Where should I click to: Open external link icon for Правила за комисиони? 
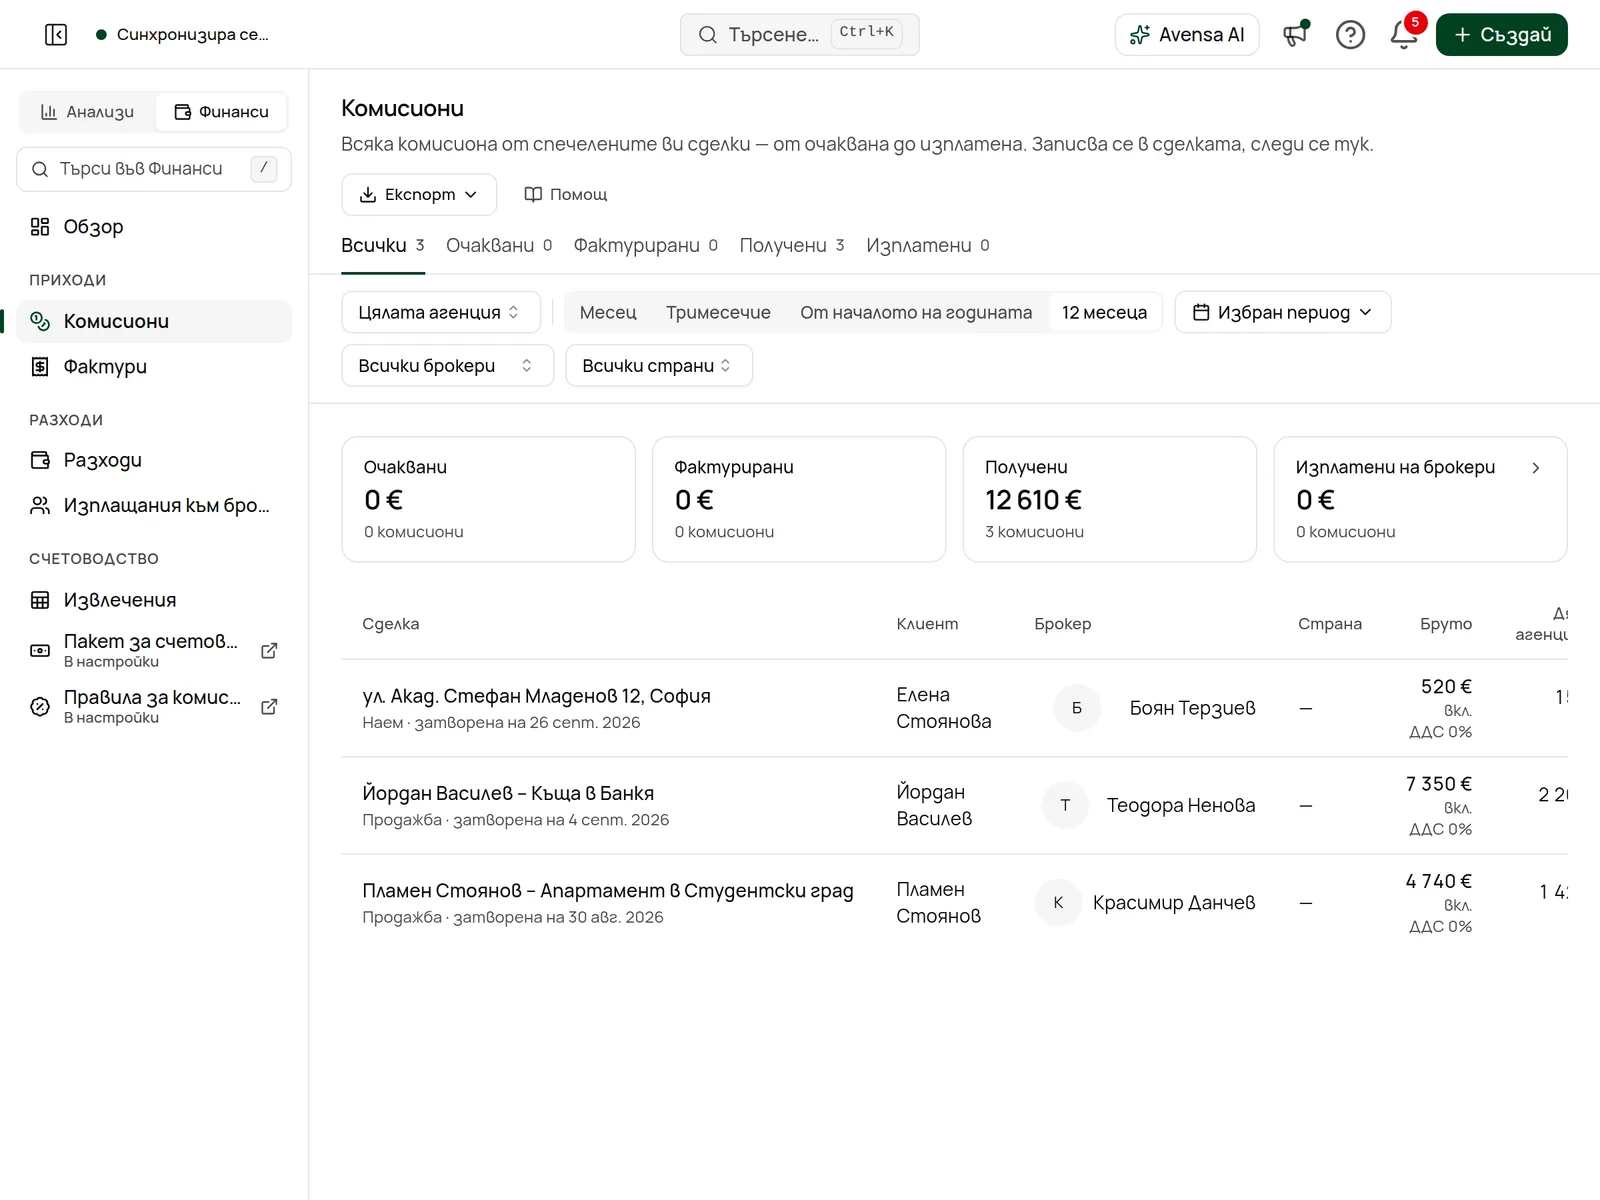(x=269, y=707)
